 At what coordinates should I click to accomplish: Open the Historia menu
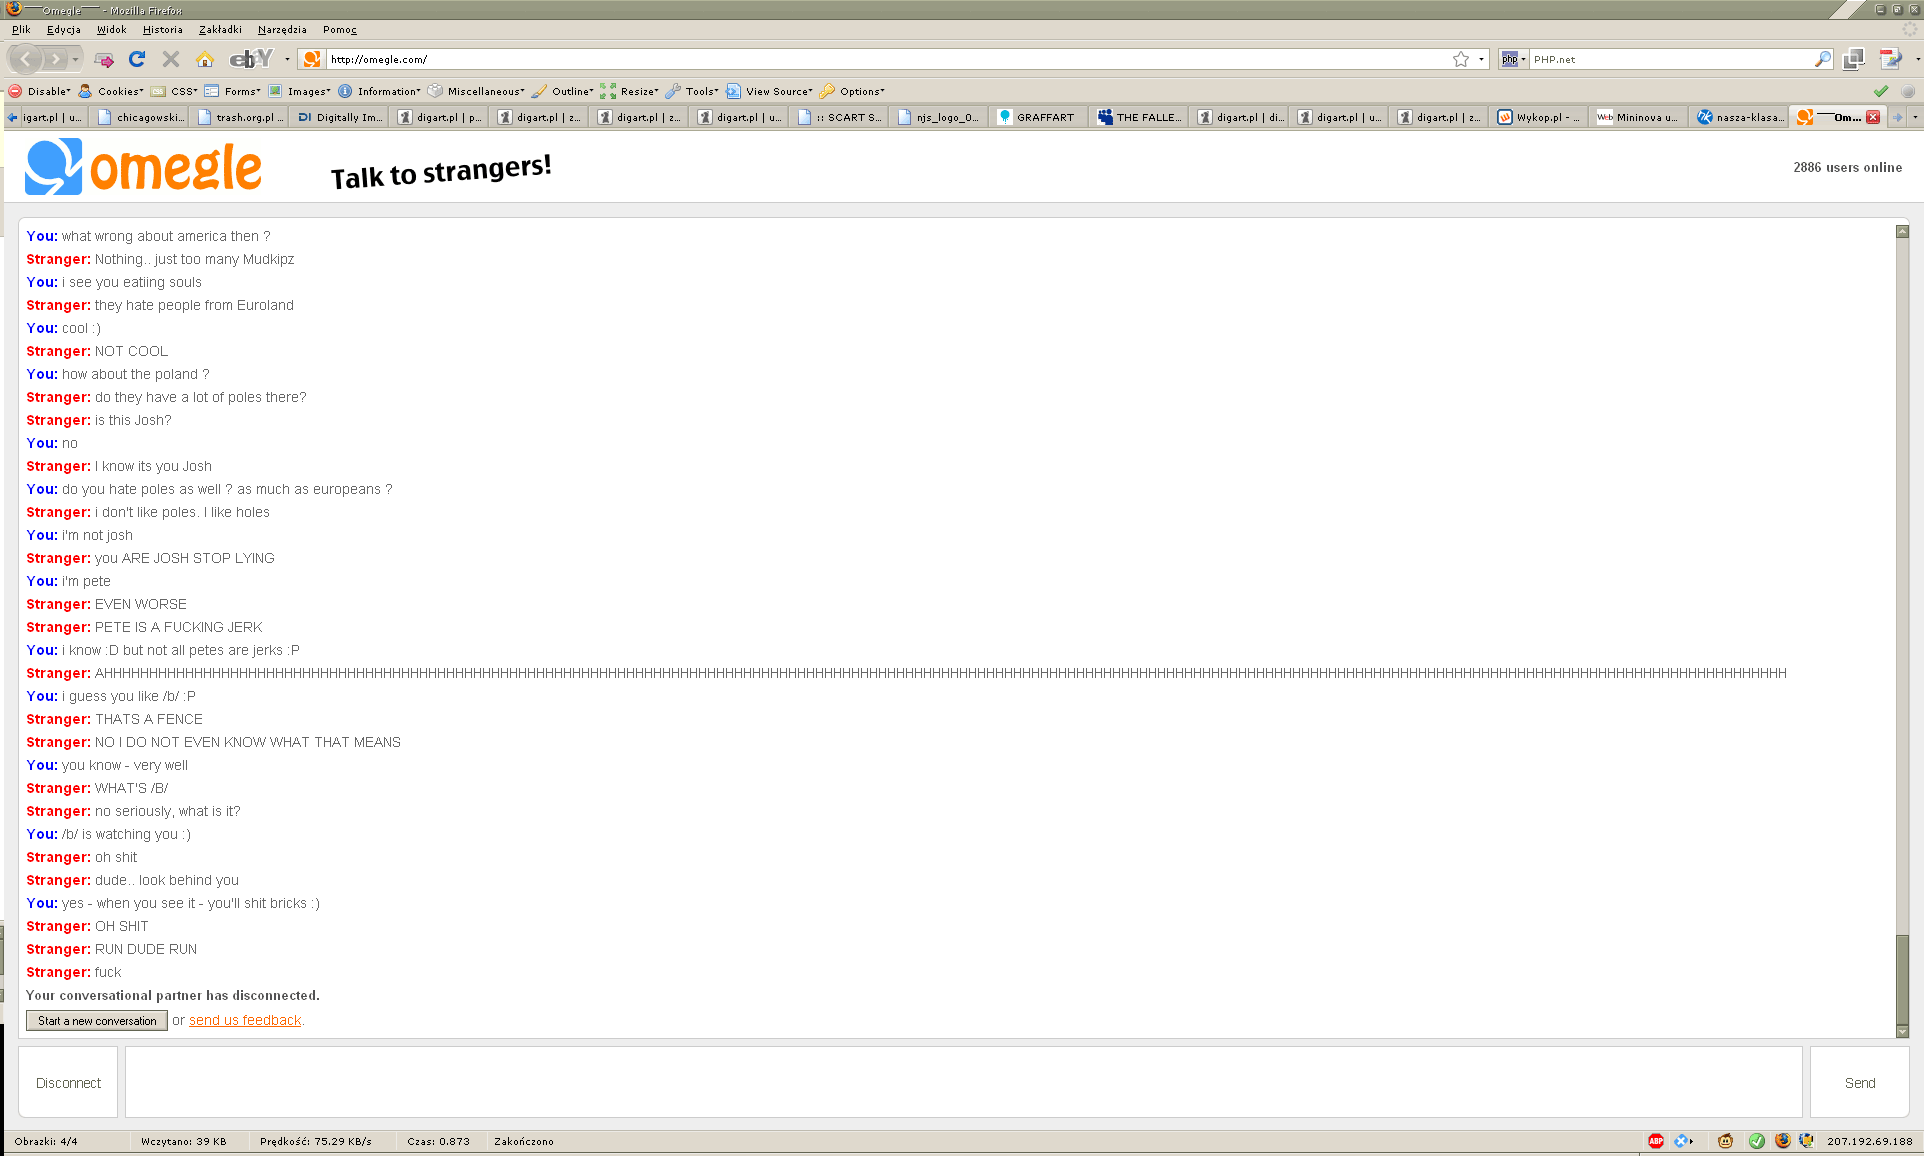163,30
